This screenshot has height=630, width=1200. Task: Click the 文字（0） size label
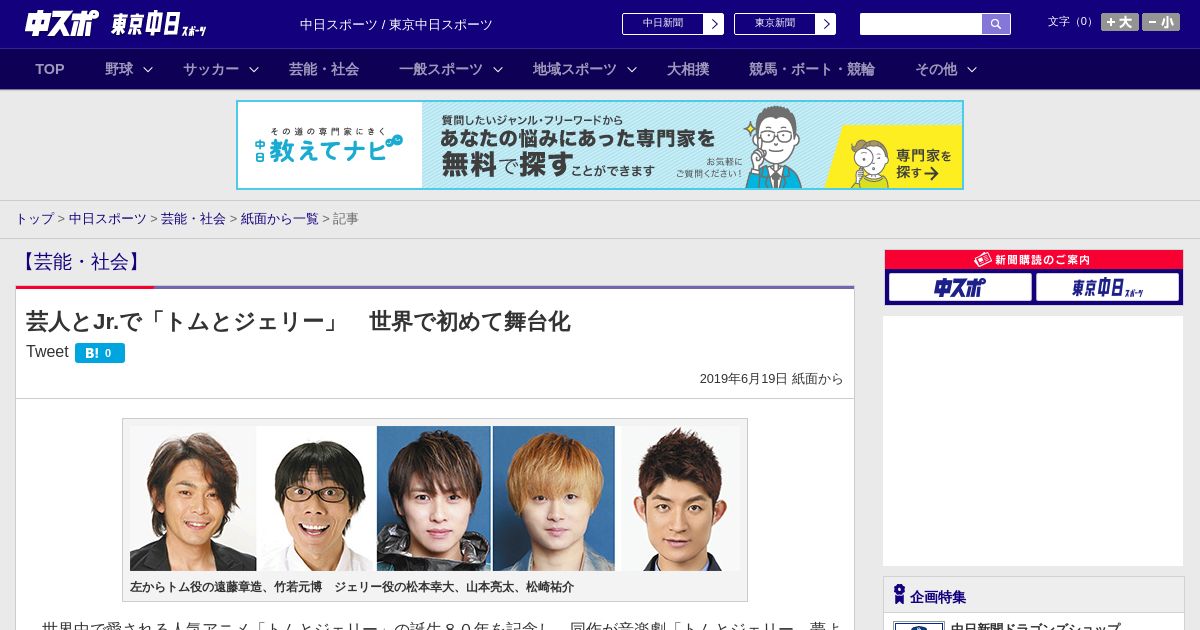click(x=1071, y=21)
